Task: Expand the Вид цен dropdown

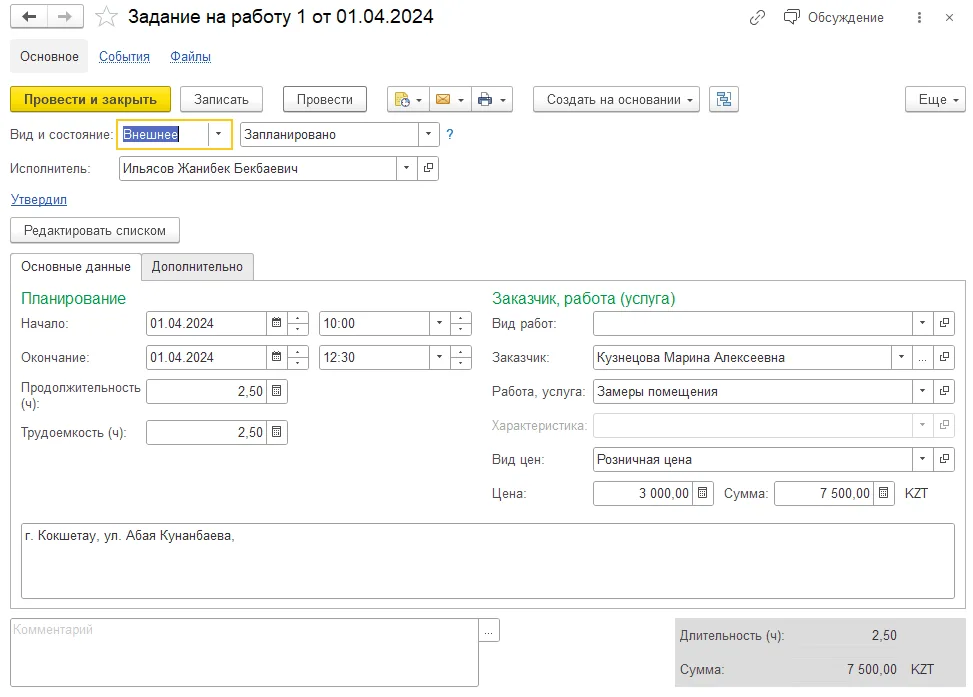Action: point(922,459)
